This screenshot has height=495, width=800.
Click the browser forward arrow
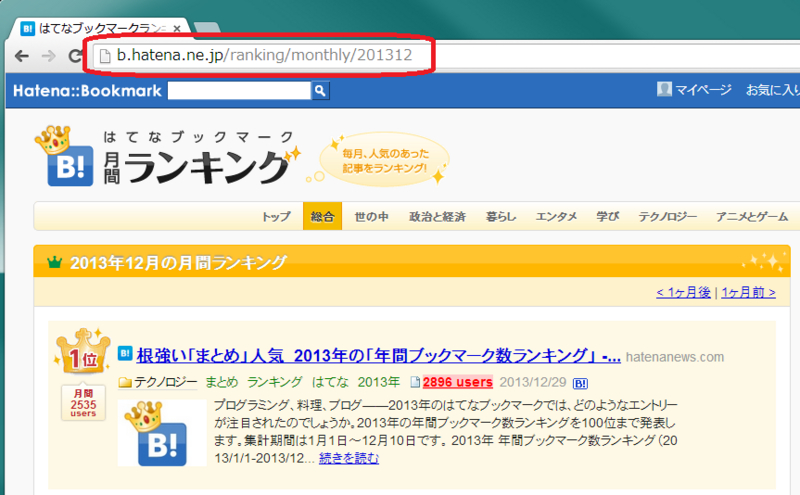pyautogui.click(x=48, y=56)
